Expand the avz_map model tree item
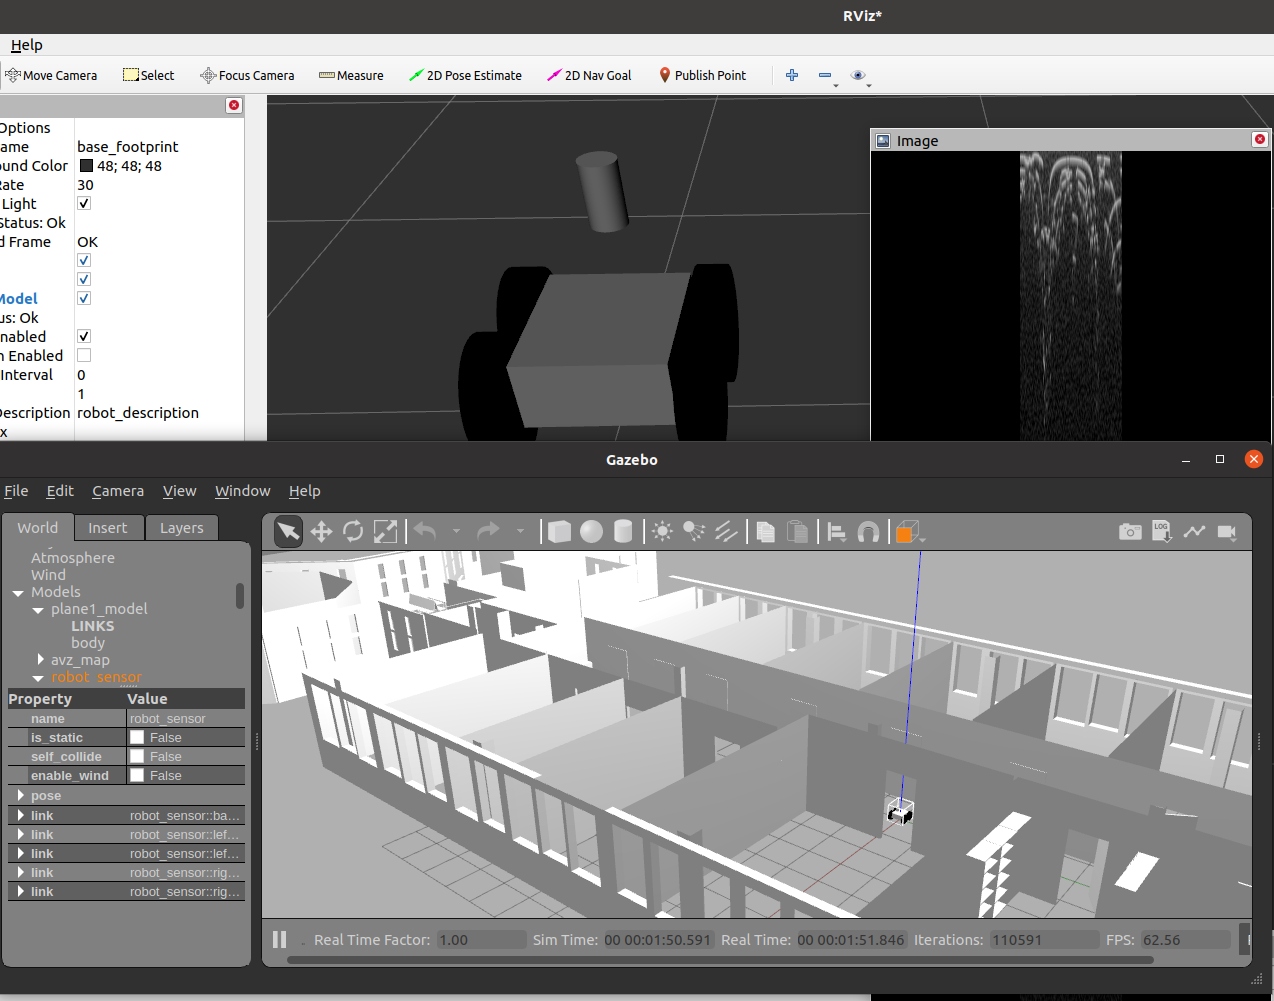 (x=40, y=659)
